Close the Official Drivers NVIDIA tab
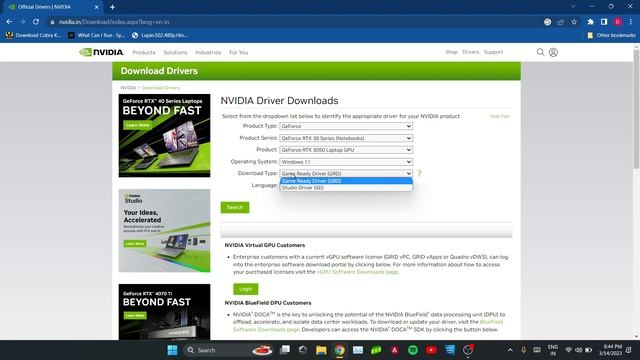This screenshot has height=360, width=640. point(96,7)
